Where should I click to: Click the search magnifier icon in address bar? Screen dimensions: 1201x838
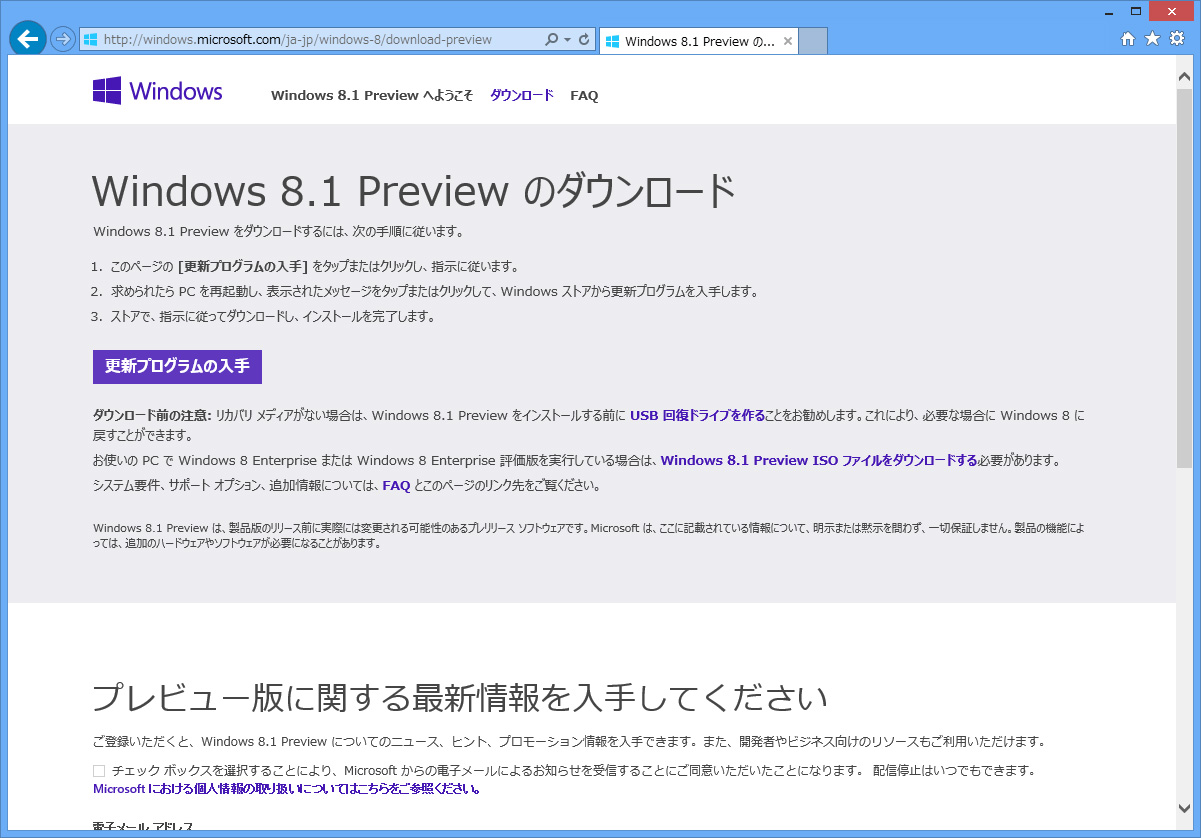point(551,40)
